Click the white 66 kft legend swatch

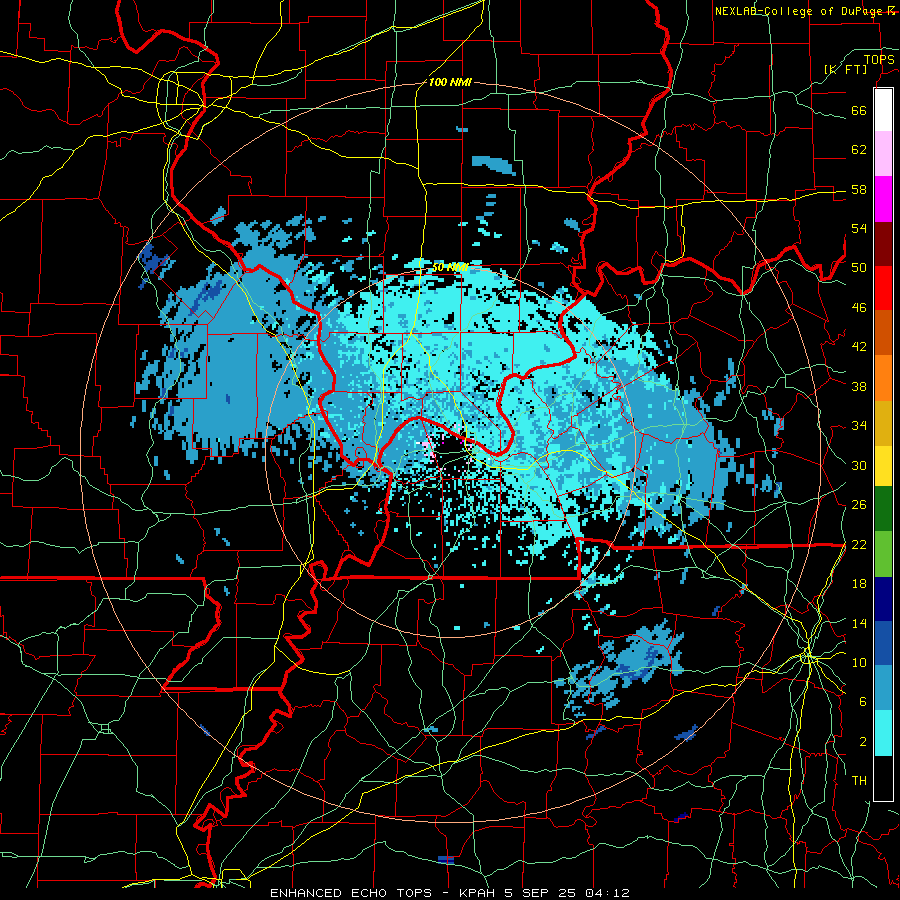pos(883,110)
